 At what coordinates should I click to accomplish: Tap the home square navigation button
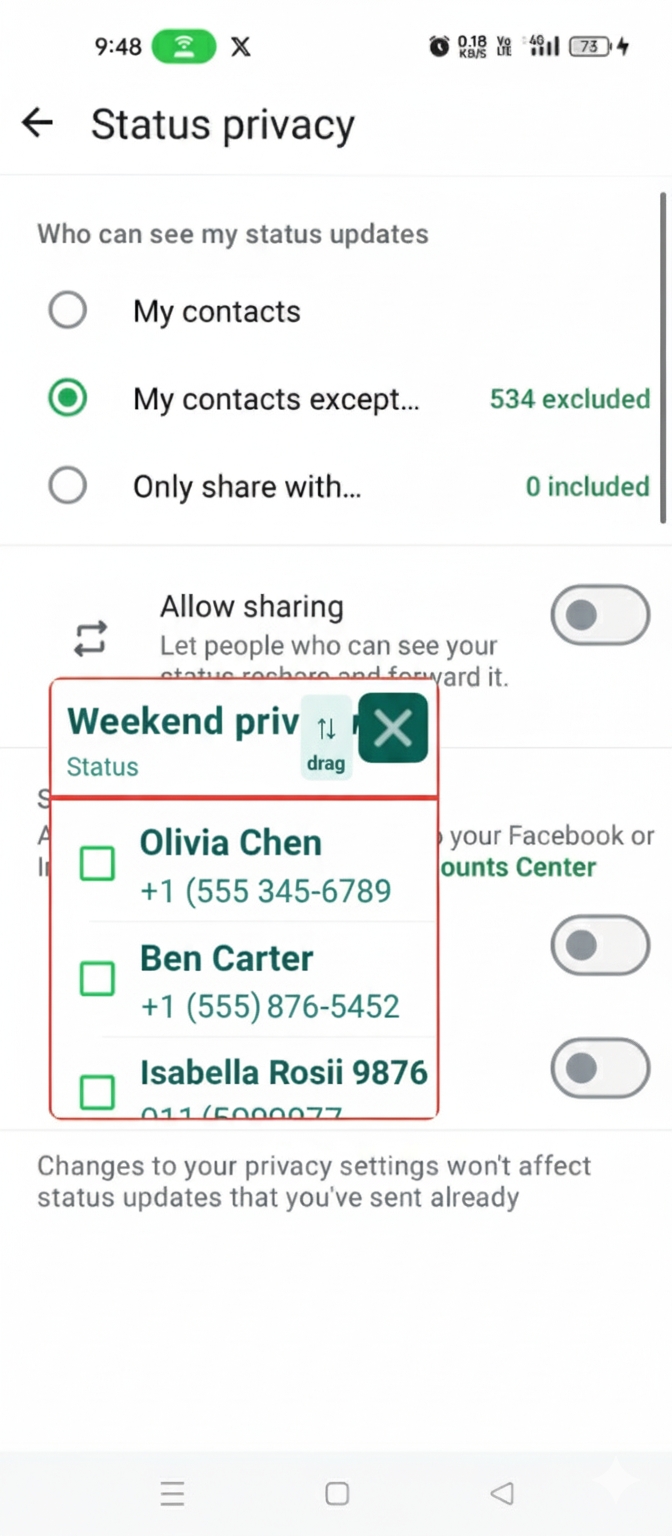(336, 1493)
